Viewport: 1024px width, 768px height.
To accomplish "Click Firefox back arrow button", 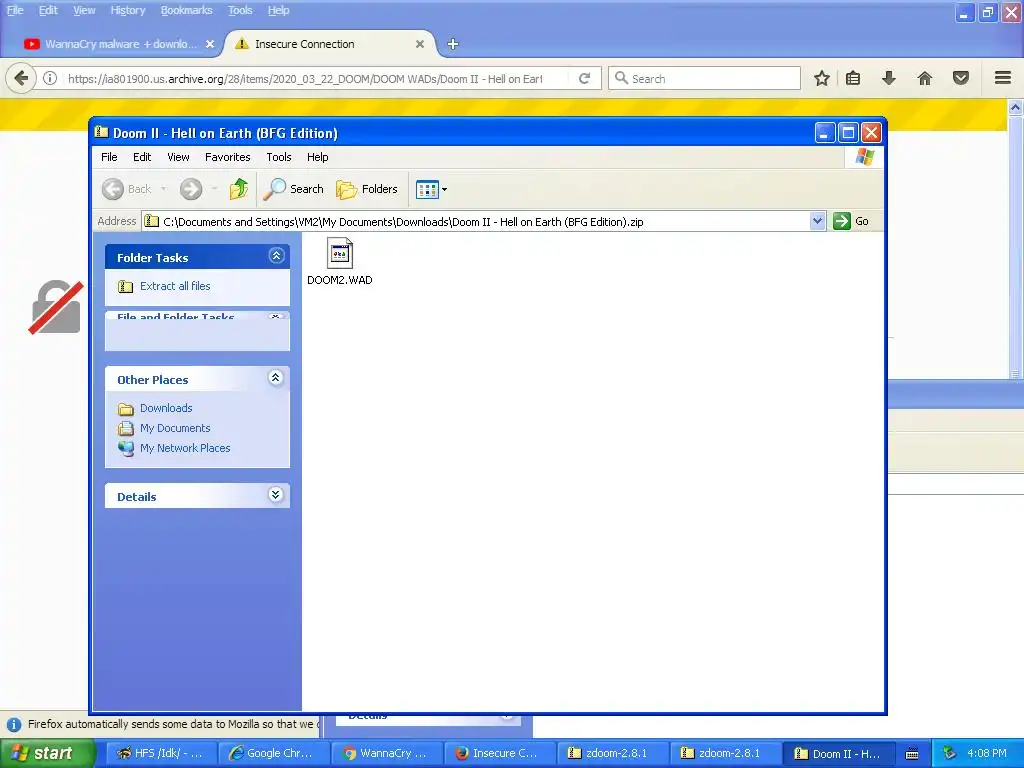I will (x=21, y=78).
